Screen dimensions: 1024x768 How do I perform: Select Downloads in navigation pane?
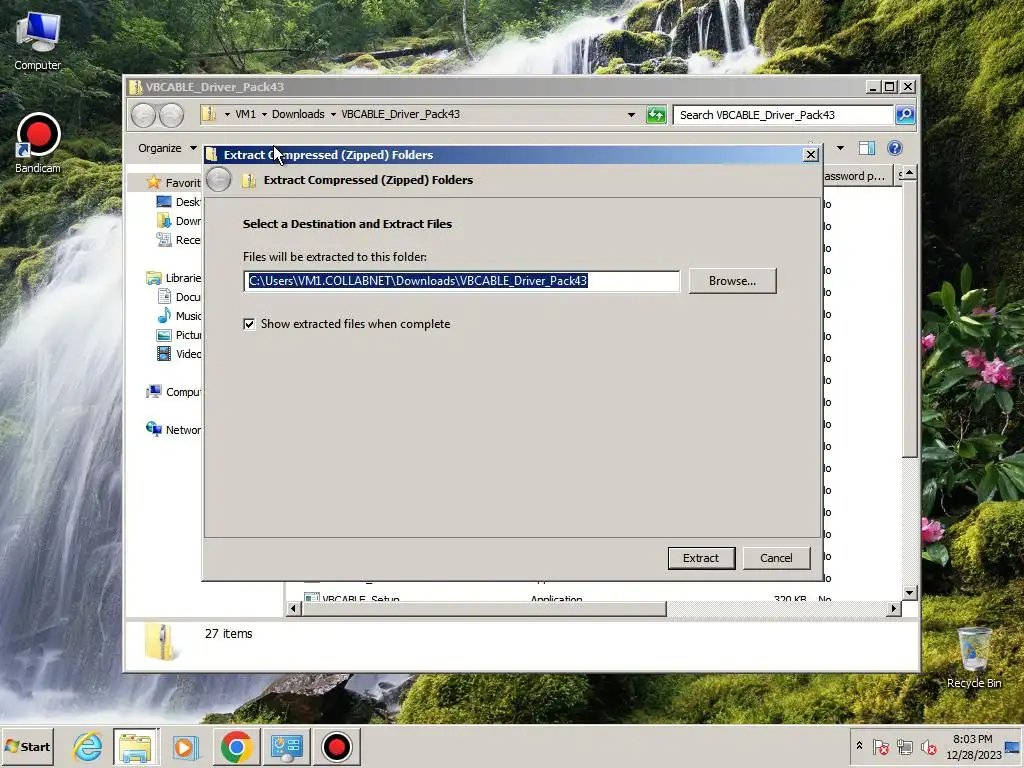(178, 221)
